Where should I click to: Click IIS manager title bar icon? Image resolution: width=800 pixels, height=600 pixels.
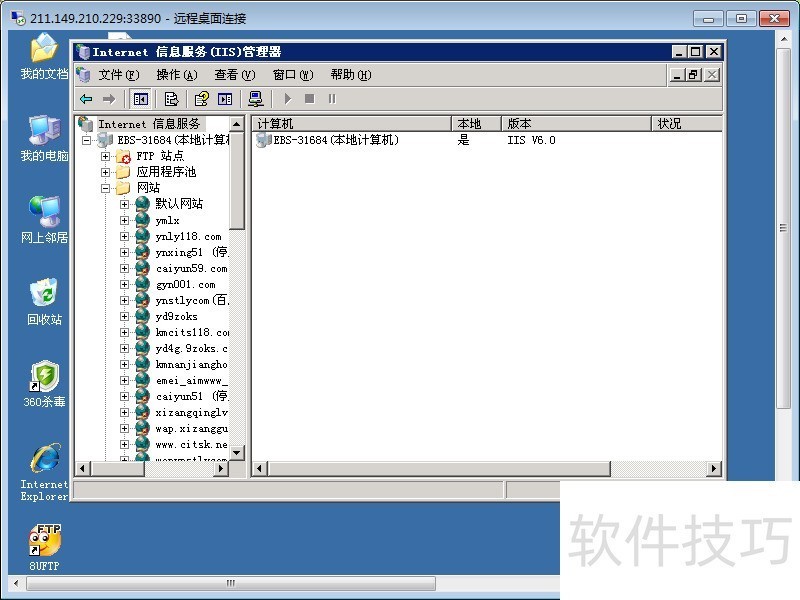click(83, 52)
